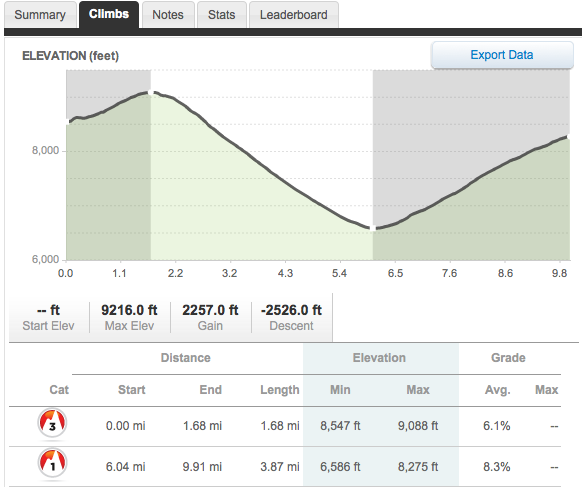
Task: Click the 9216.0 ft Max Elev value
Action: (129, 310)
